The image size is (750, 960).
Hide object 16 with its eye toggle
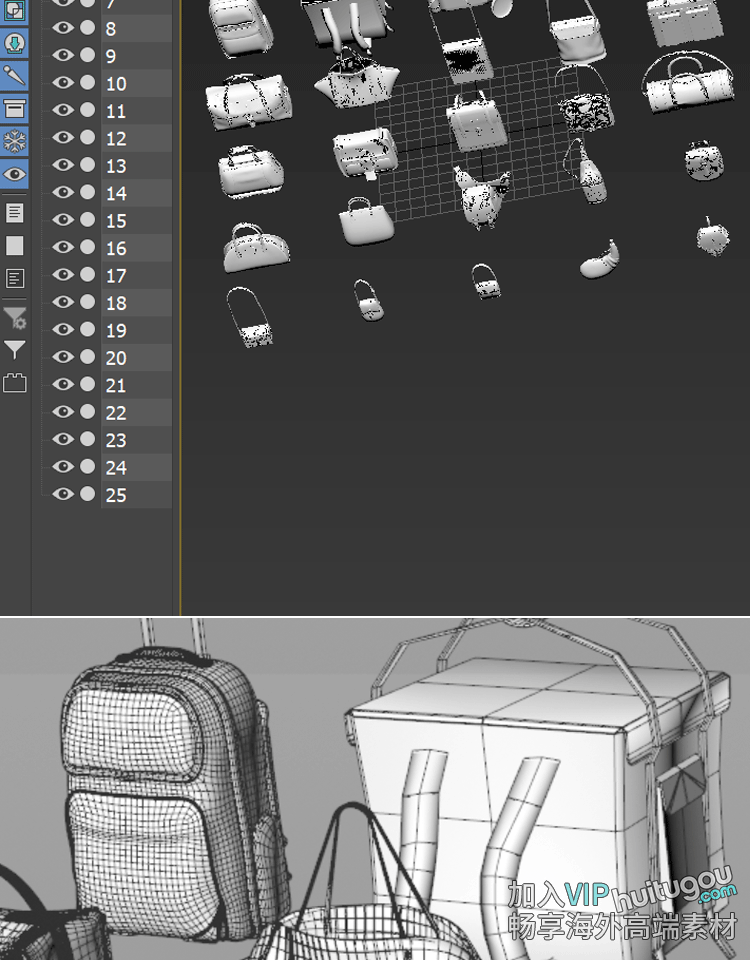(62, 247)
